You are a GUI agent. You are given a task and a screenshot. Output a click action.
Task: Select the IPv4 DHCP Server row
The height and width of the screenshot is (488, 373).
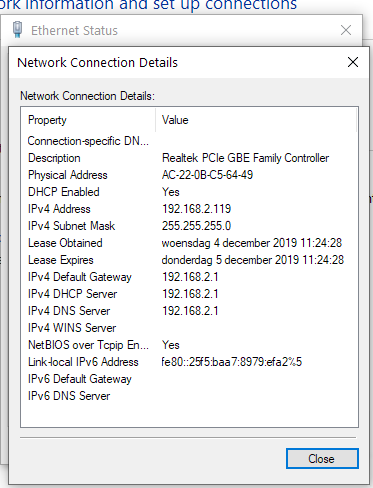point(189,294)
